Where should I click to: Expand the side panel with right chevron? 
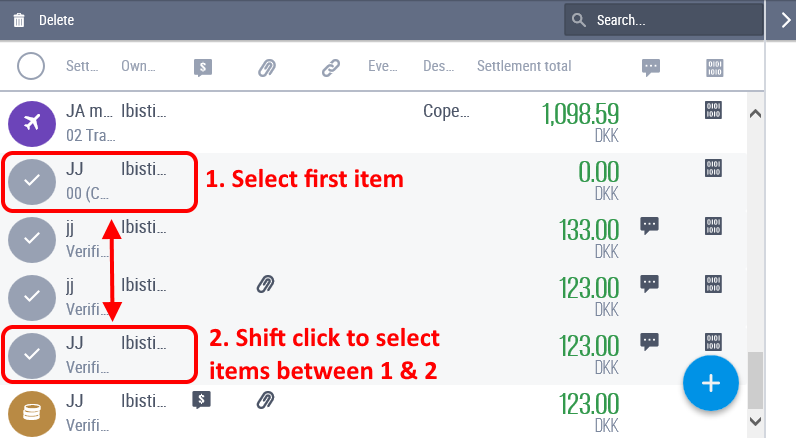click(x=786, y=20)
